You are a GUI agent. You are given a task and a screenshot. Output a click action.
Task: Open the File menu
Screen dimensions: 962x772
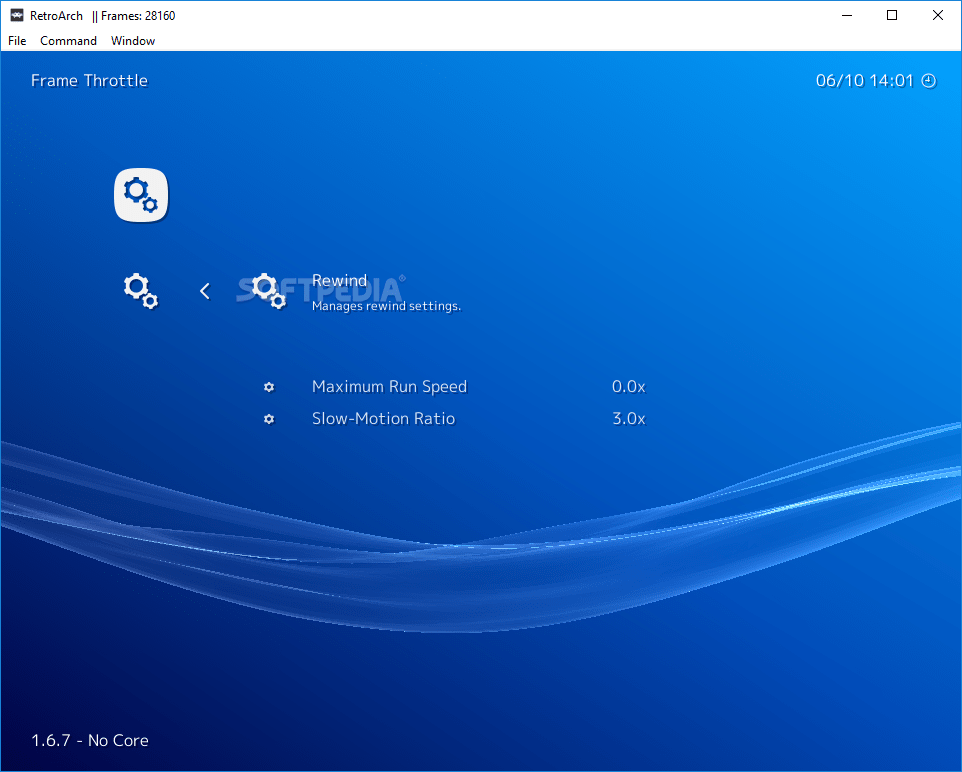[x=17, y=41]
